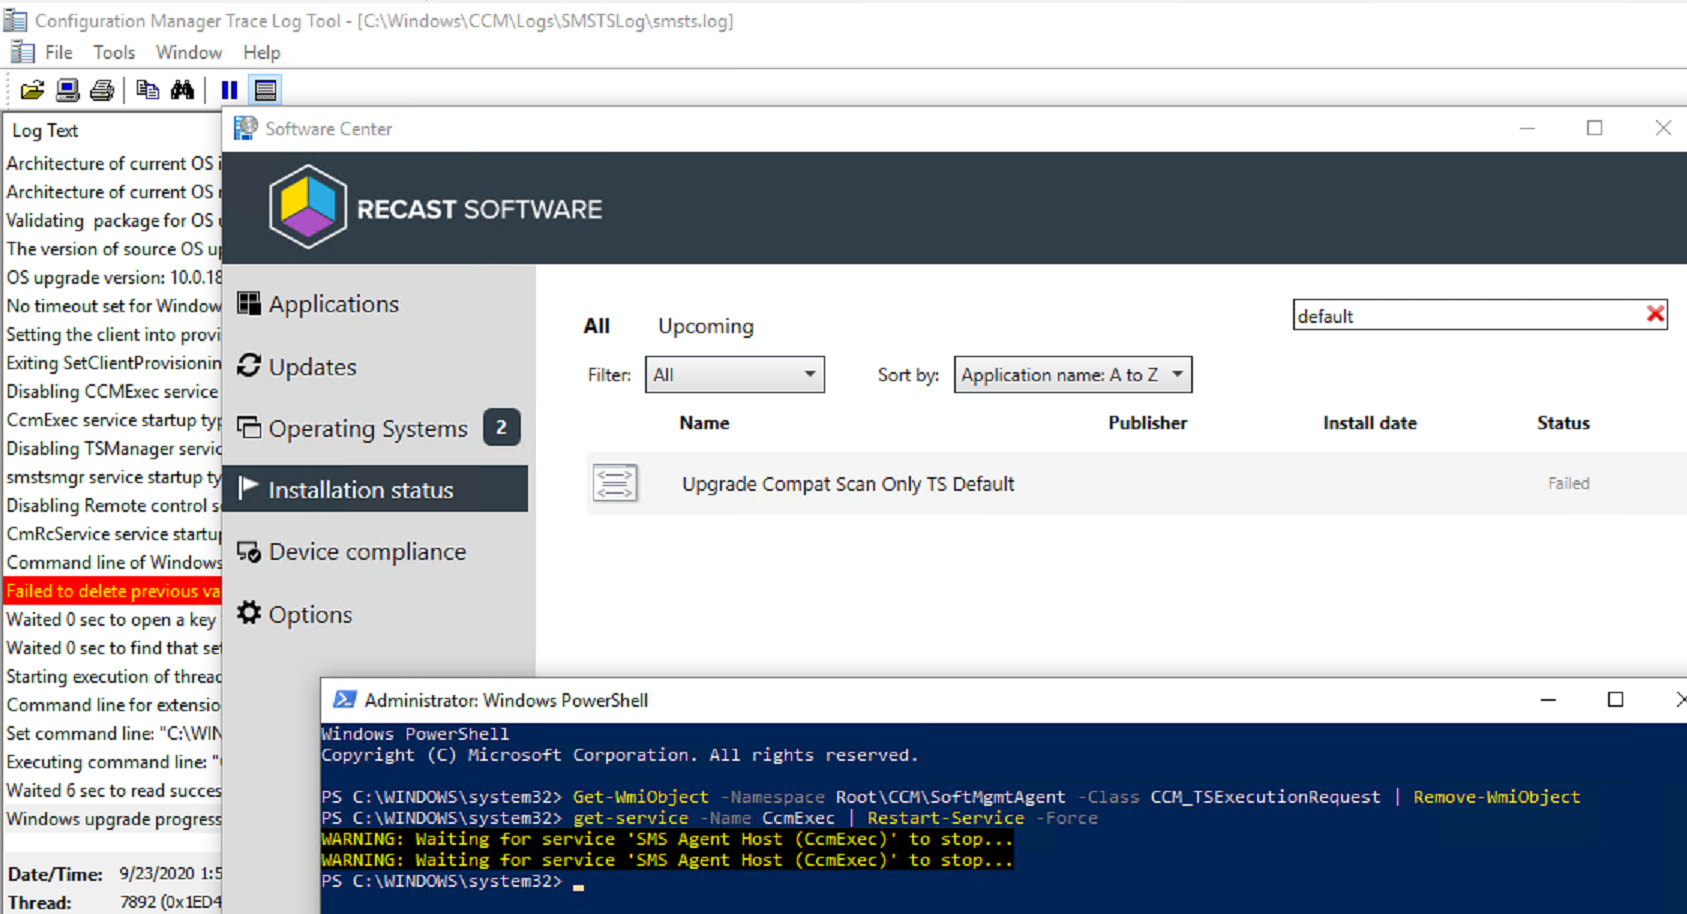Open the File menu
1687x914 pixels.
[x=58, y=52]
